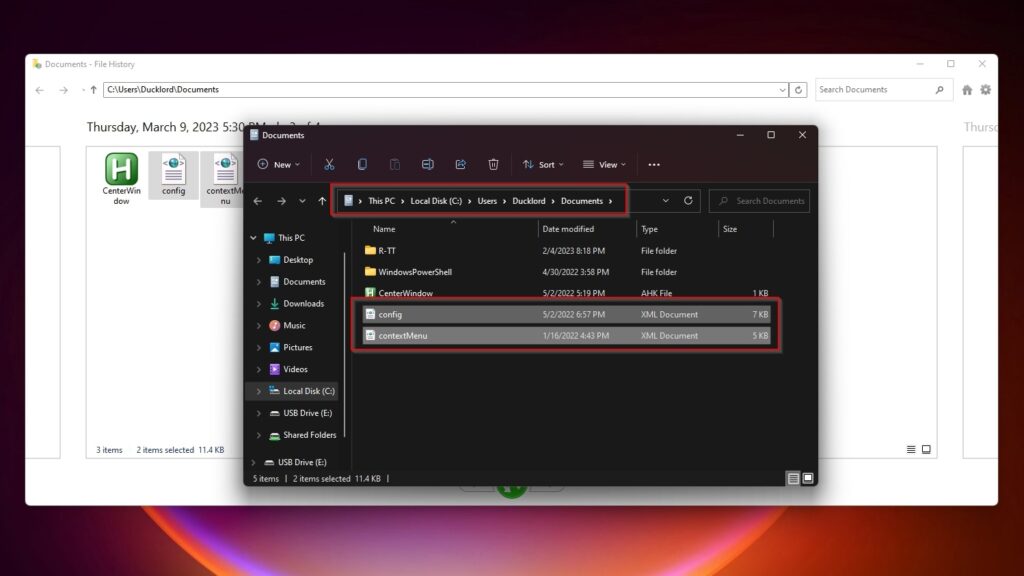1024x576 pixels.
Task: Click Search Documents box in File History
Action: pos(883,89)
